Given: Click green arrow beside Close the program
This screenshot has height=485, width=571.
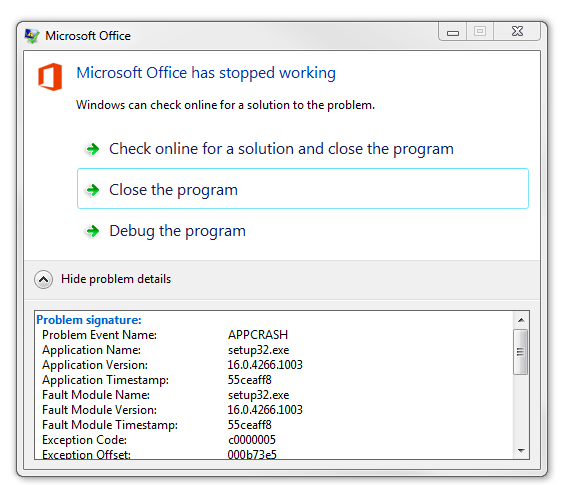Looking at the screenshot, I should click(x=92, y=190).
